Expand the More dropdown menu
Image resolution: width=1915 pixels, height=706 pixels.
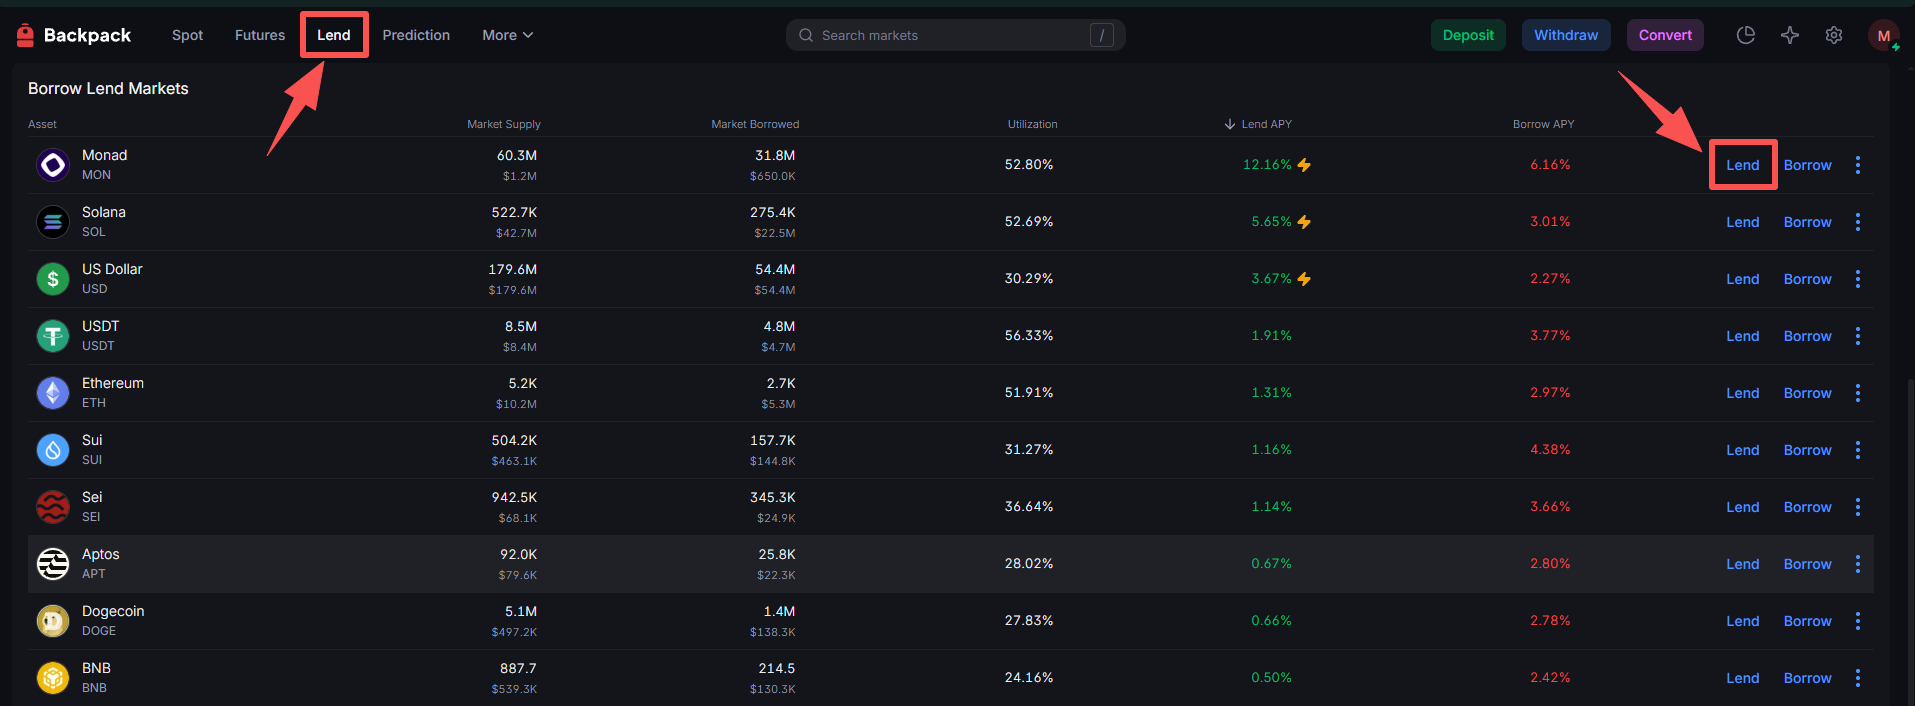coord(507,35)
